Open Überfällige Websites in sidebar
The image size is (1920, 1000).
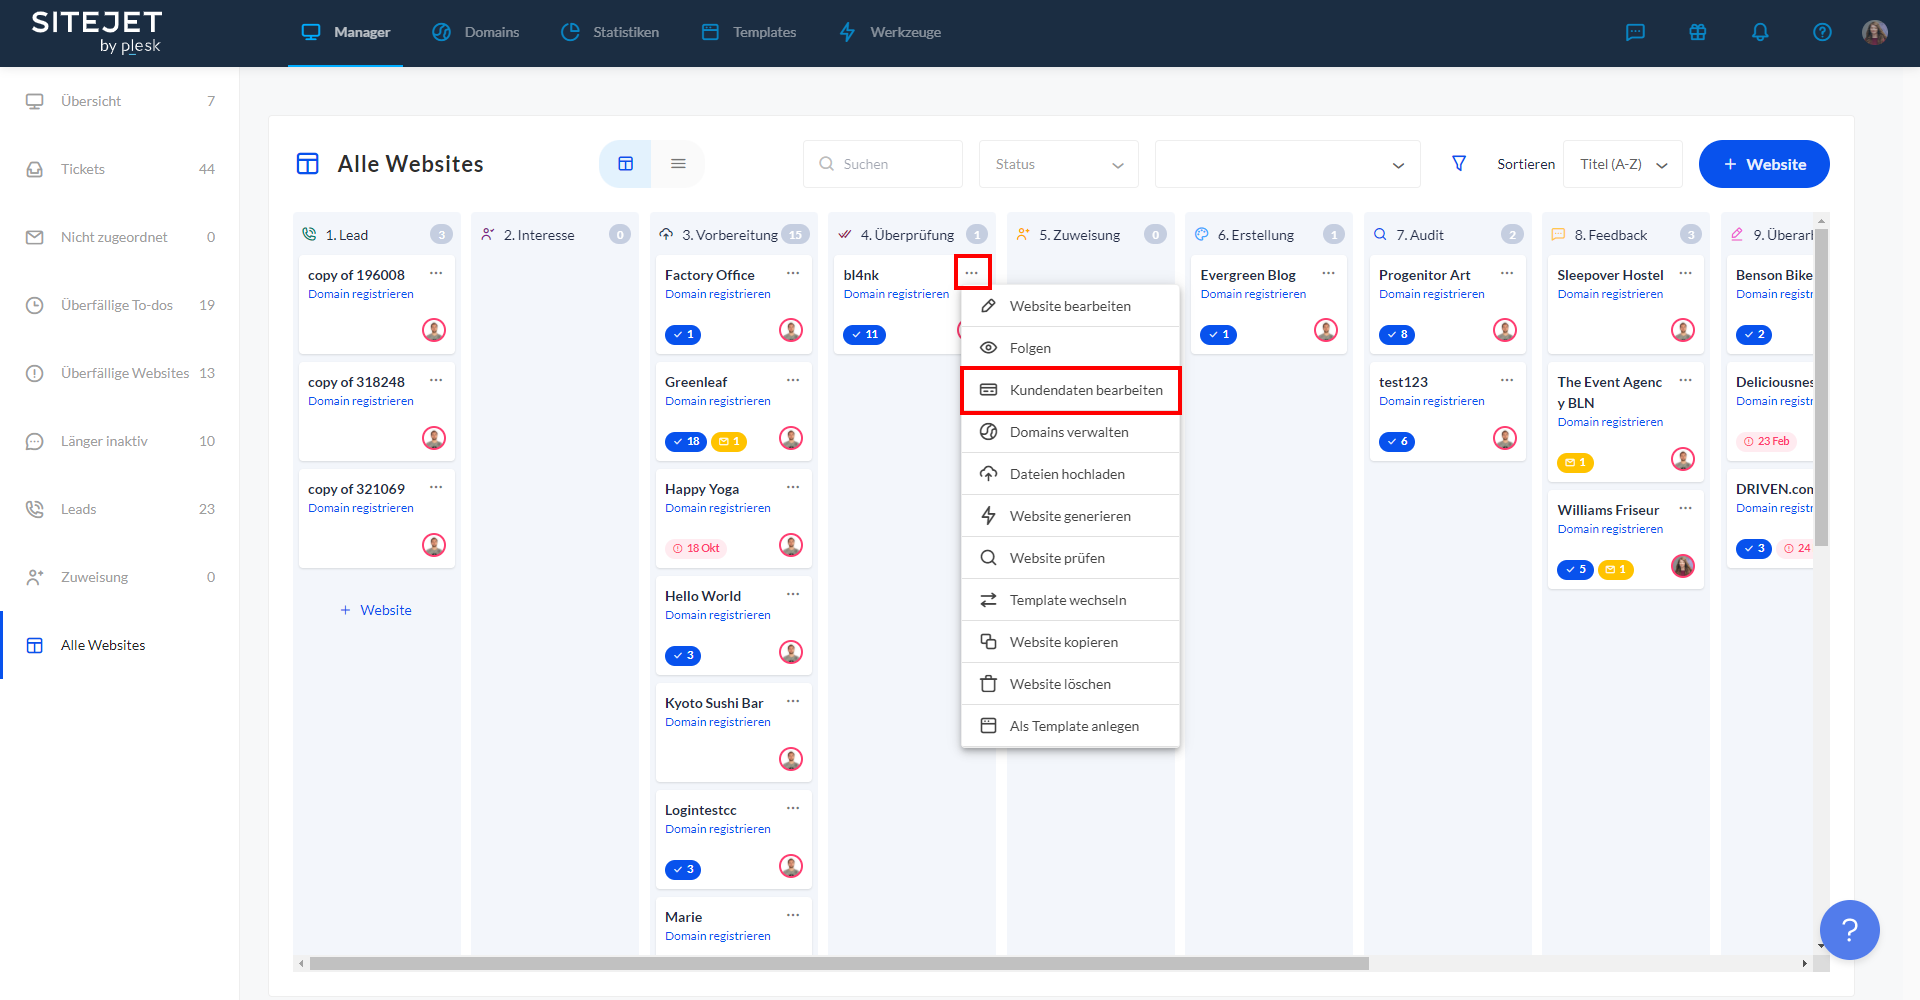pos(120,373)
